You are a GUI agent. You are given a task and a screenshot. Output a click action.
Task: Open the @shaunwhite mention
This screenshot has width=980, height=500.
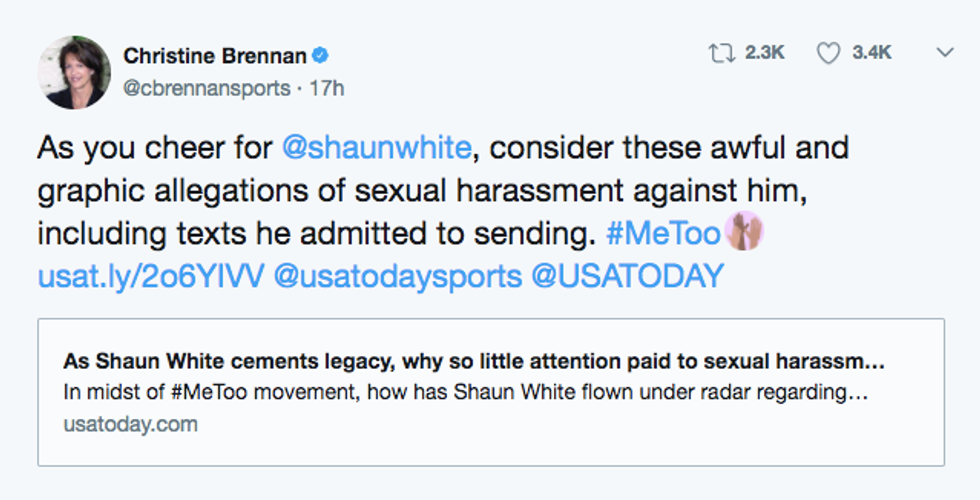click(x=376, y=148)
